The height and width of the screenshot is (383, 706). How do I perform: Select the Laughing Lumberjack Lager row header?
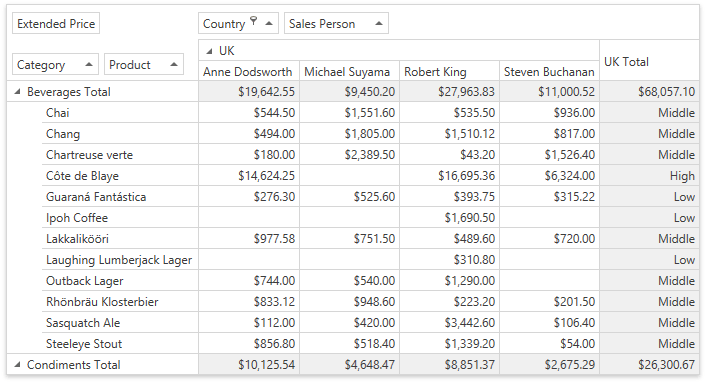tap(120, 260)
